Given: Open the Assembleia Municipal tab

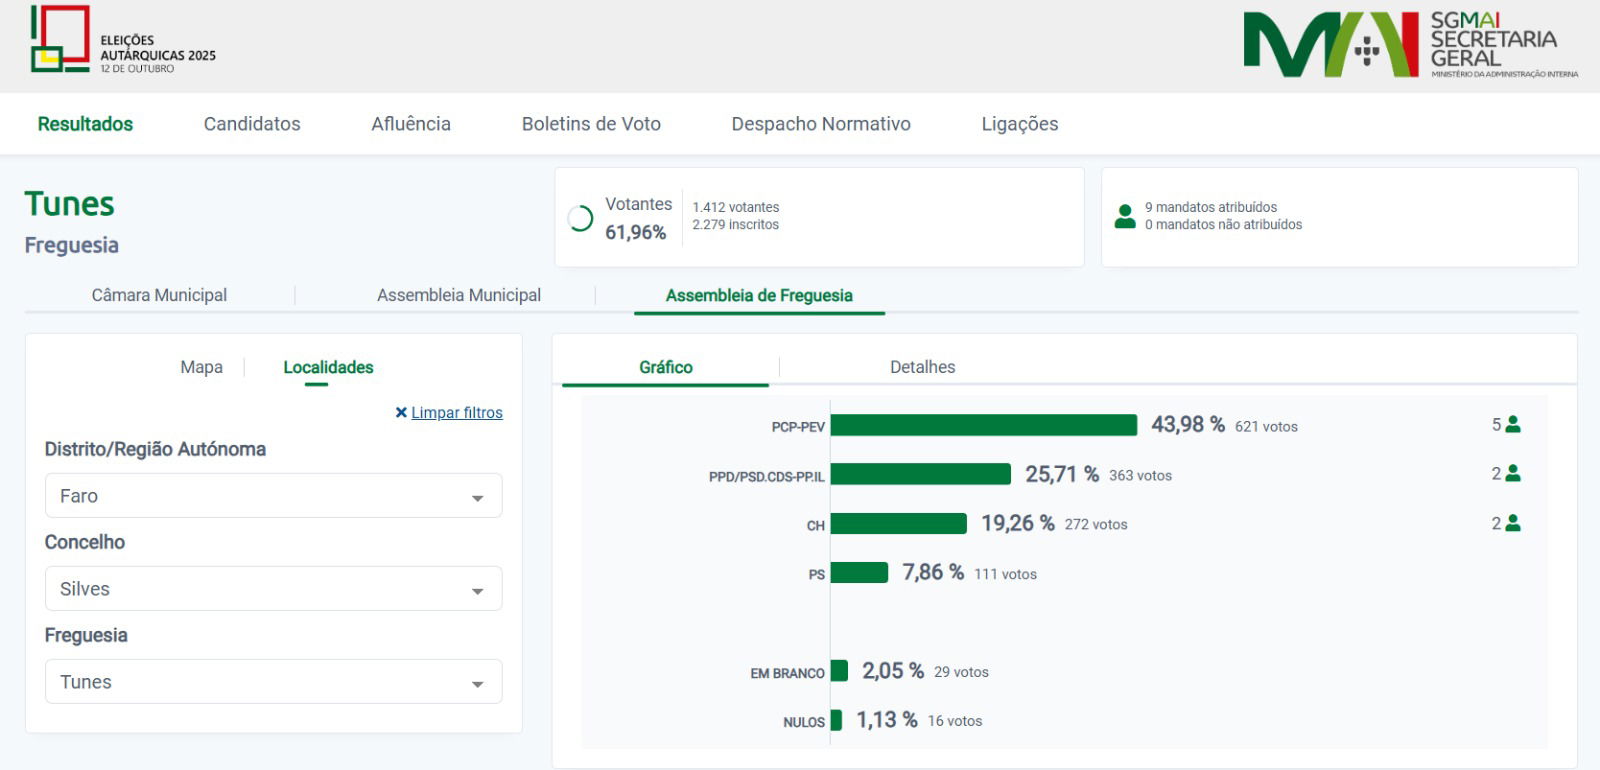Looking at the screenshot, I should 459,295.
